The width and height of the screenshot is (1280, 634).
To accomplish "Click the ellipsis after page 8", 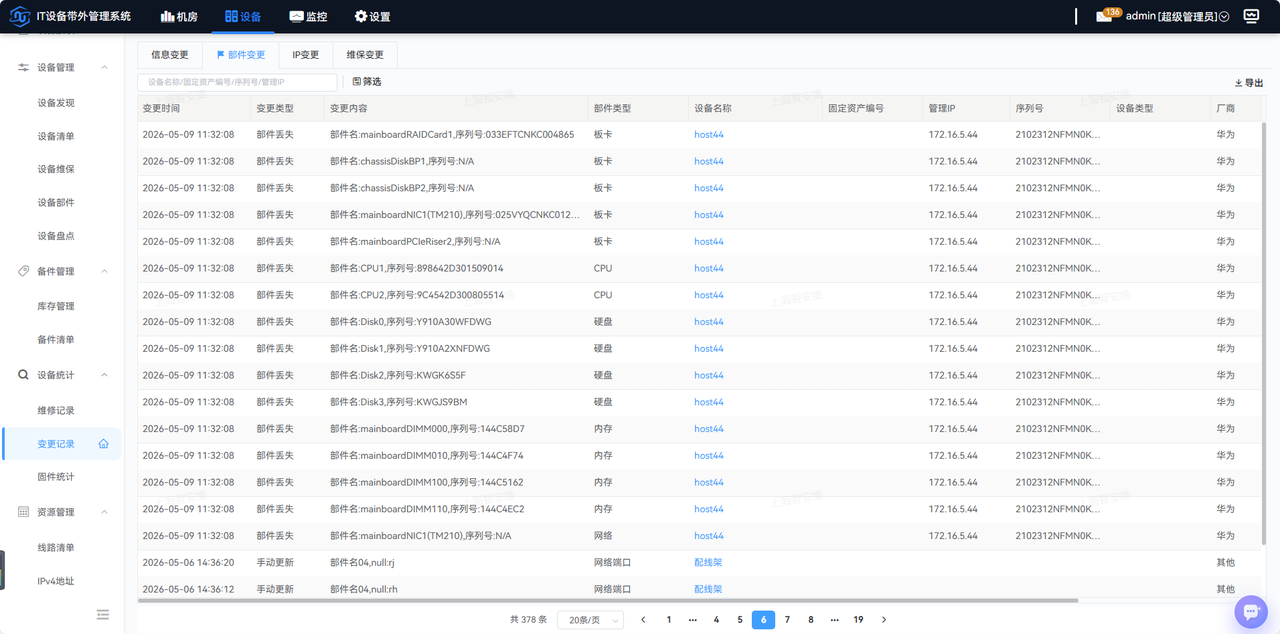I will pyautogui.click(x=834, y=620).
